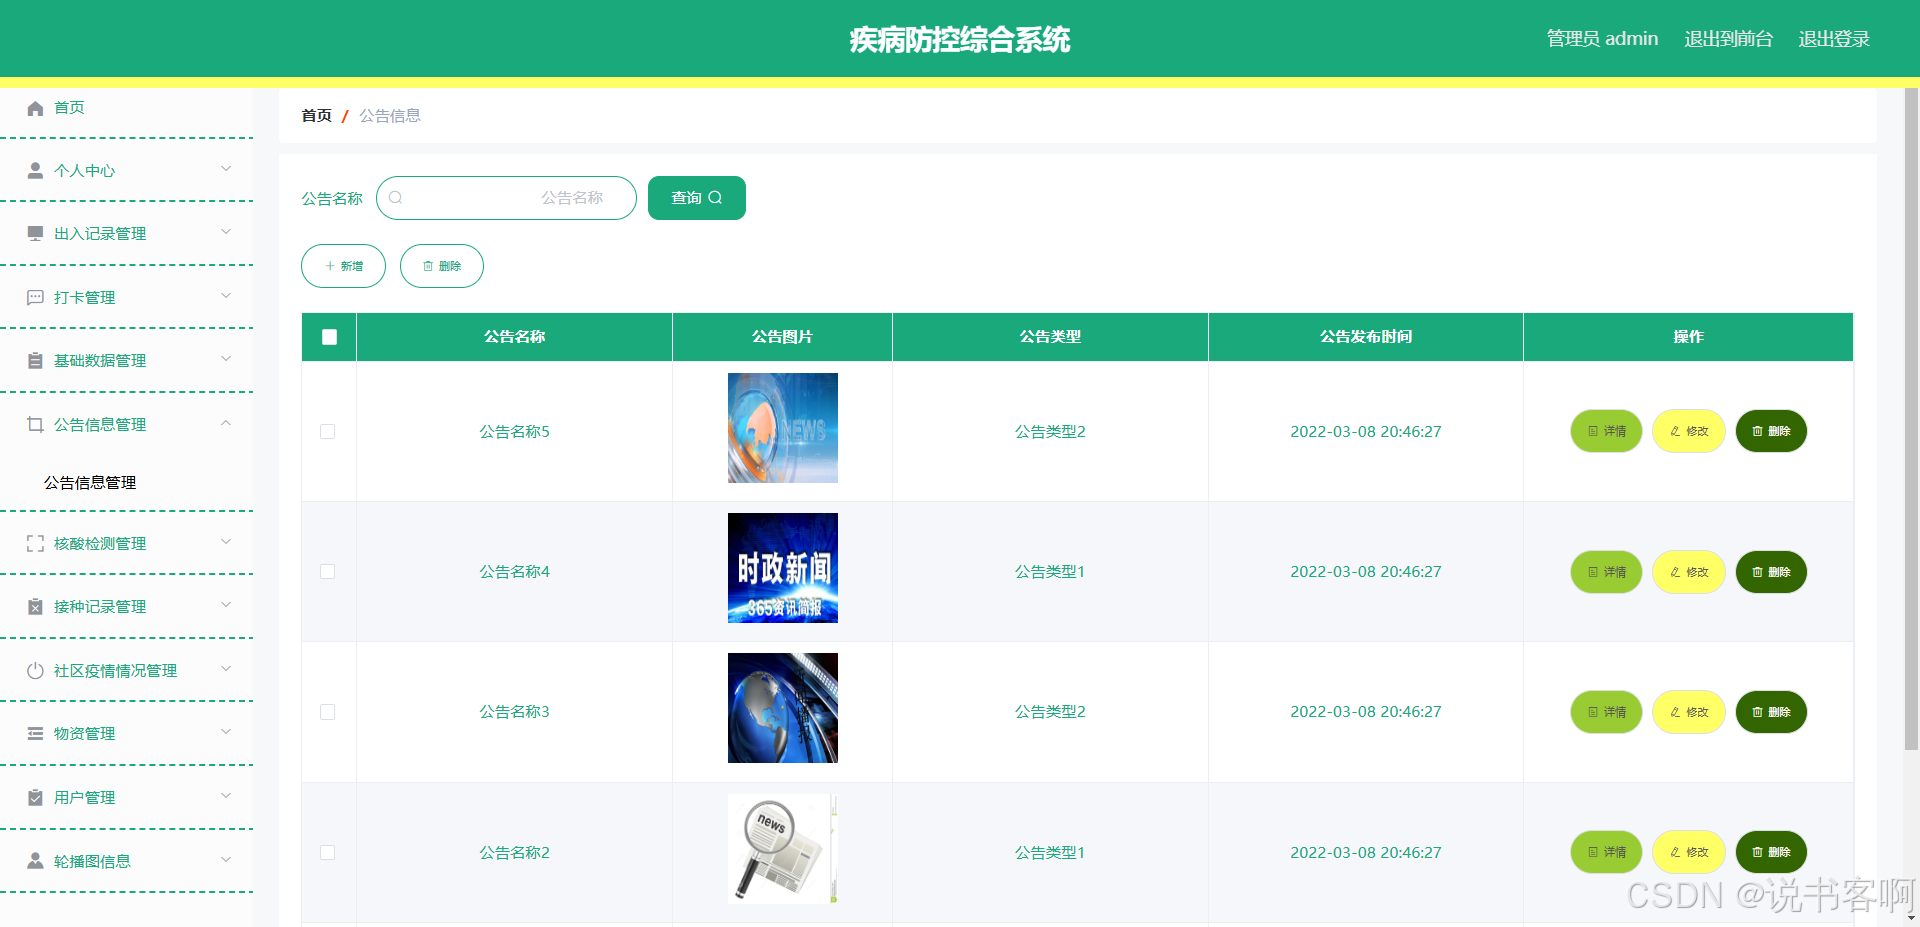The height and width of the screenshot is (927, 1920).
Task: Click 删除 for 公告名称4
Action: point(1771,572)
